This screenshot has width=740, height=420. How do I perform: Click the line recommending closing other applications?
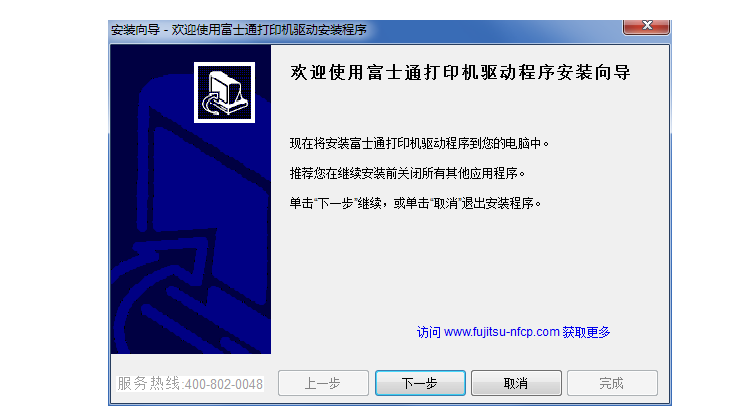(x=407, y=173)
